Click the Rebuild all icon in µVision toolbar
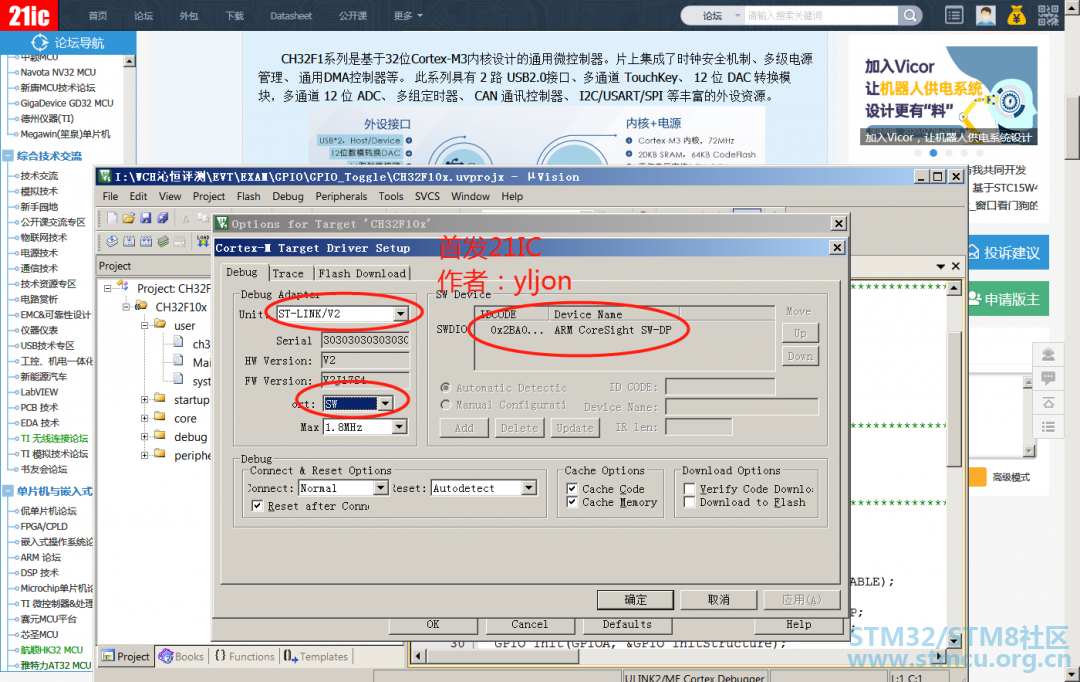 pos(146,241)
